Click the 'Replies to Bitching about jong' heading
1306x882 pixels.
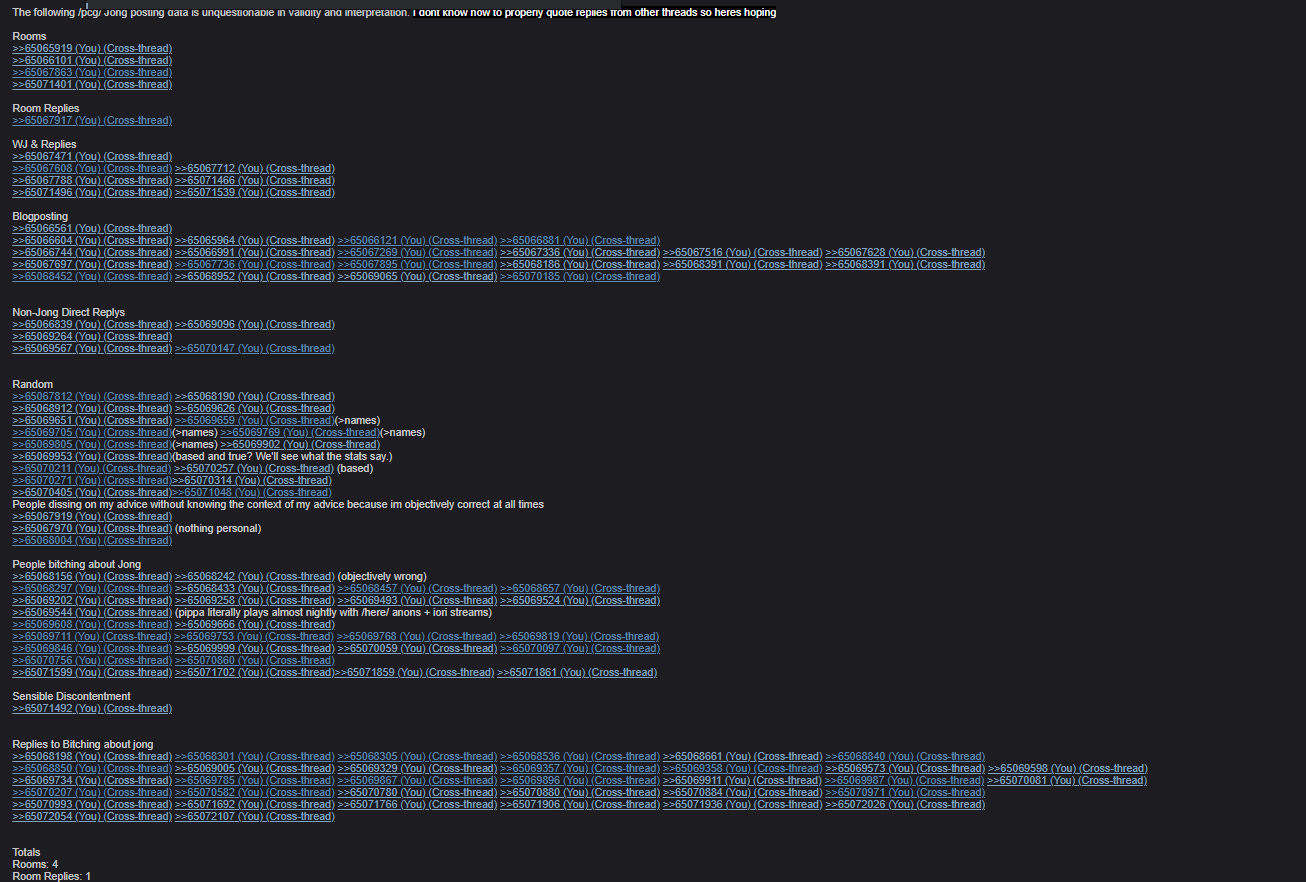coord(82,744)
